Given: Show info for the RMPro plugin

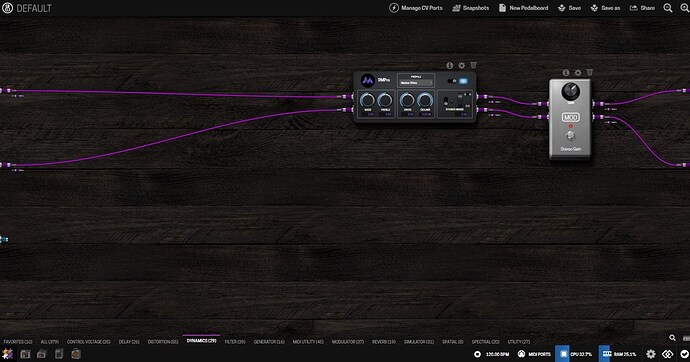Looking at the screenshot, I should pyautogui.click(x=449, y=66).
